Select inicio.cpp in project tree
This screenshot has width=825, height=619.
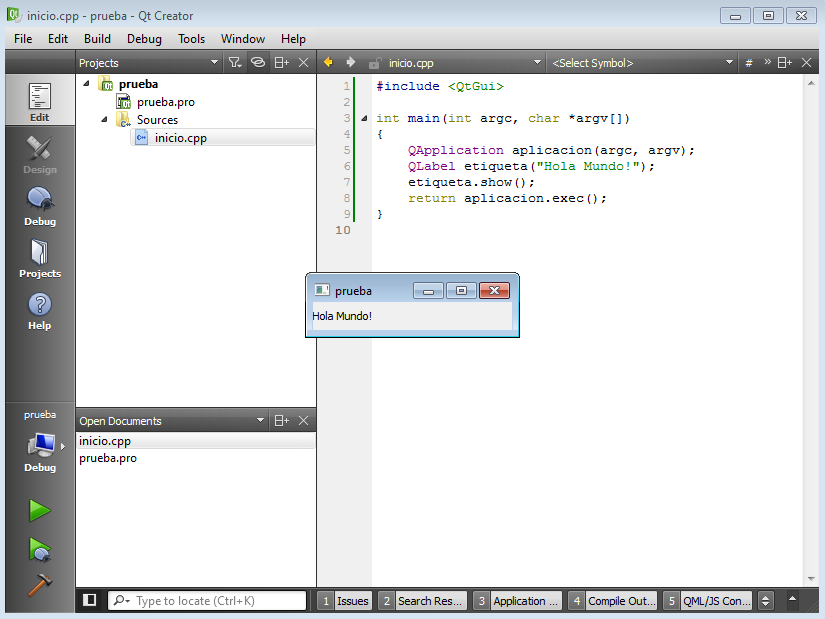tap(180, 138)
